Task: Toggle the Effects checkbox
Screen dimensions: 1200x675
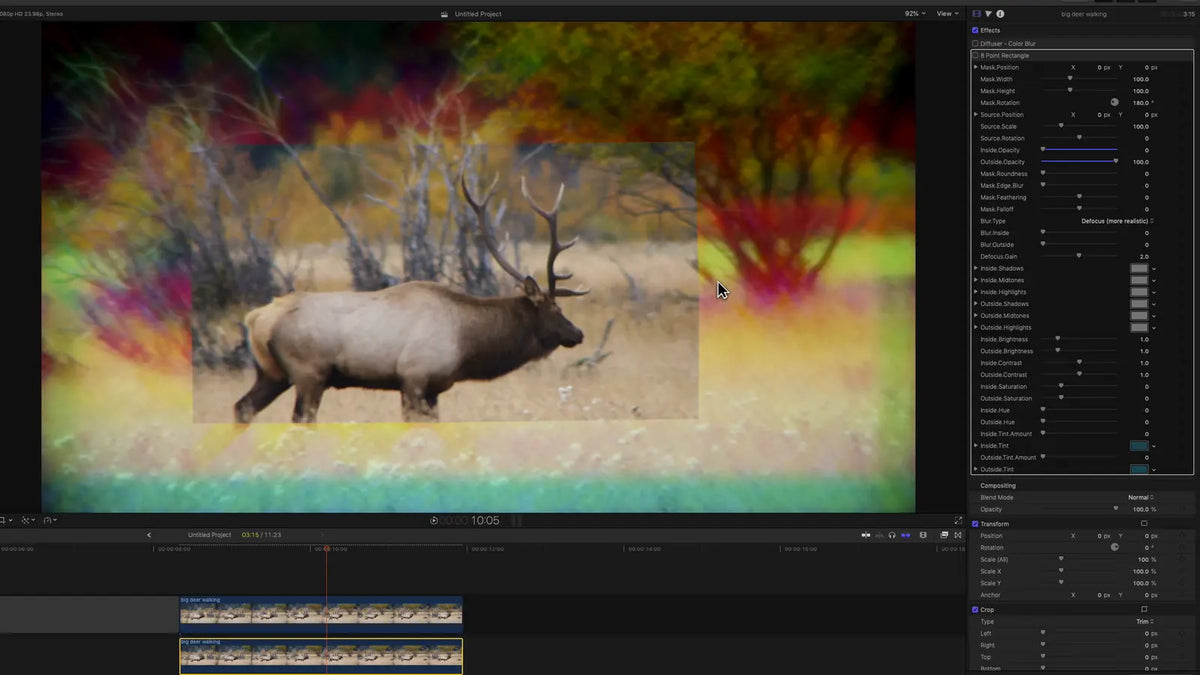Action: (976, 31)
